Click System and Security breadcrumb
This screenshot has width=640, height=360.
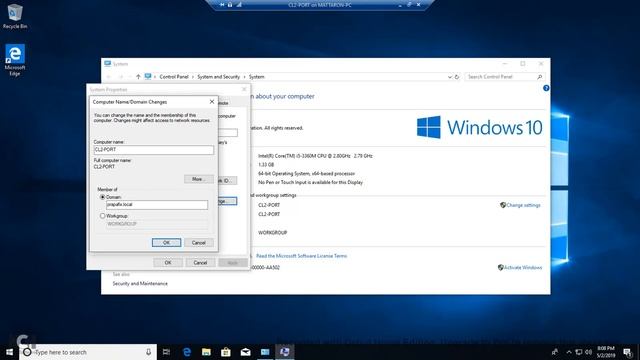point(218,77)
